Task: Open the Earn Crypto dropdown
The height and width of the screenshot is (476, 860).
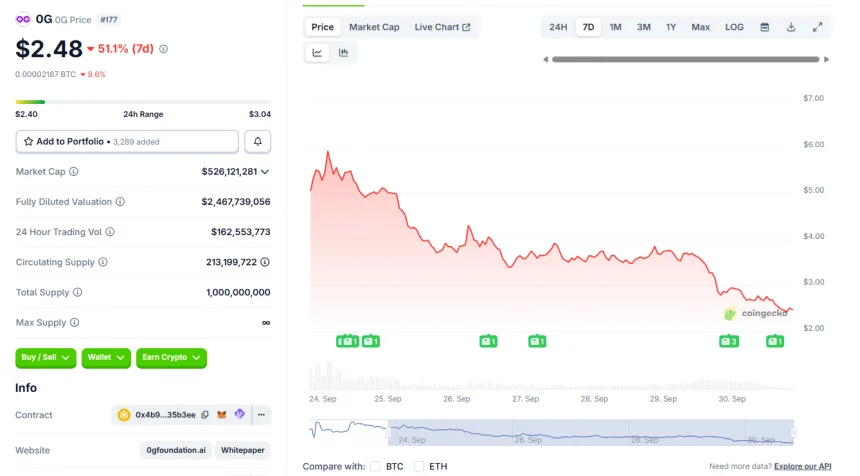Action: pyautogui.click(x=171, y=357)
